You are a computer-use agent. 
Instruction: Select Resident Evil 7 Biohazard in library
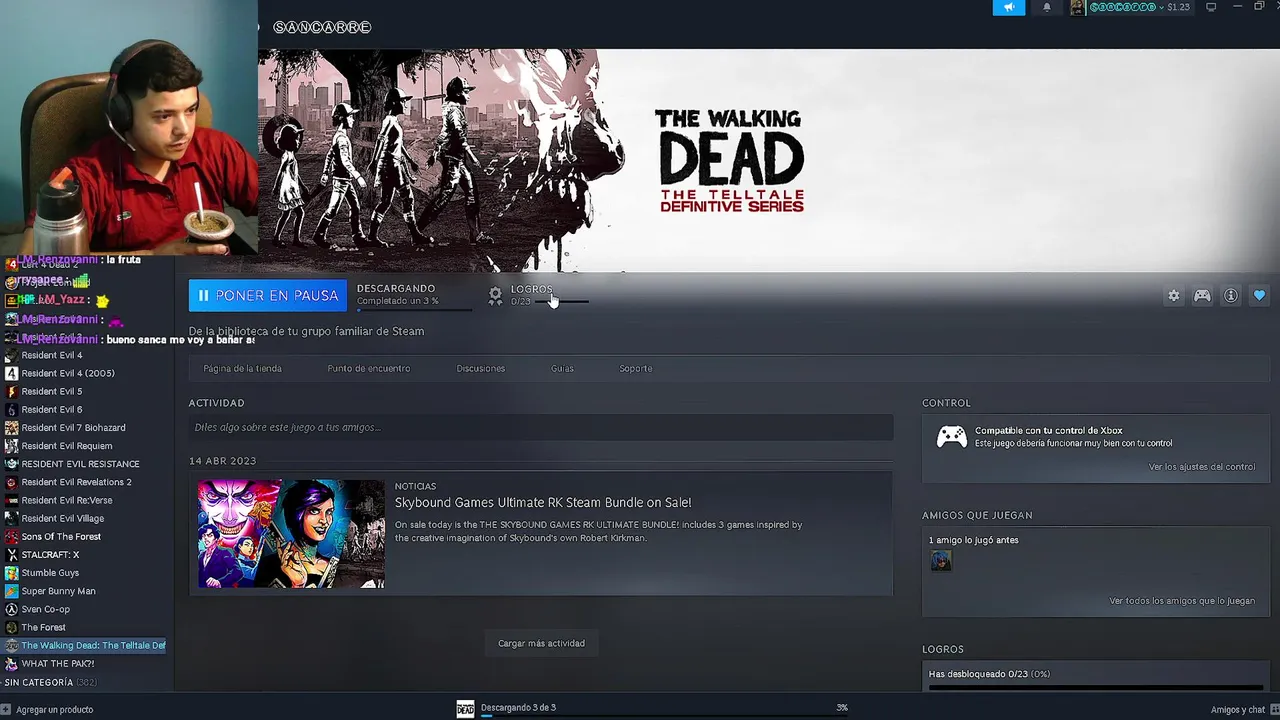[73, 427]
